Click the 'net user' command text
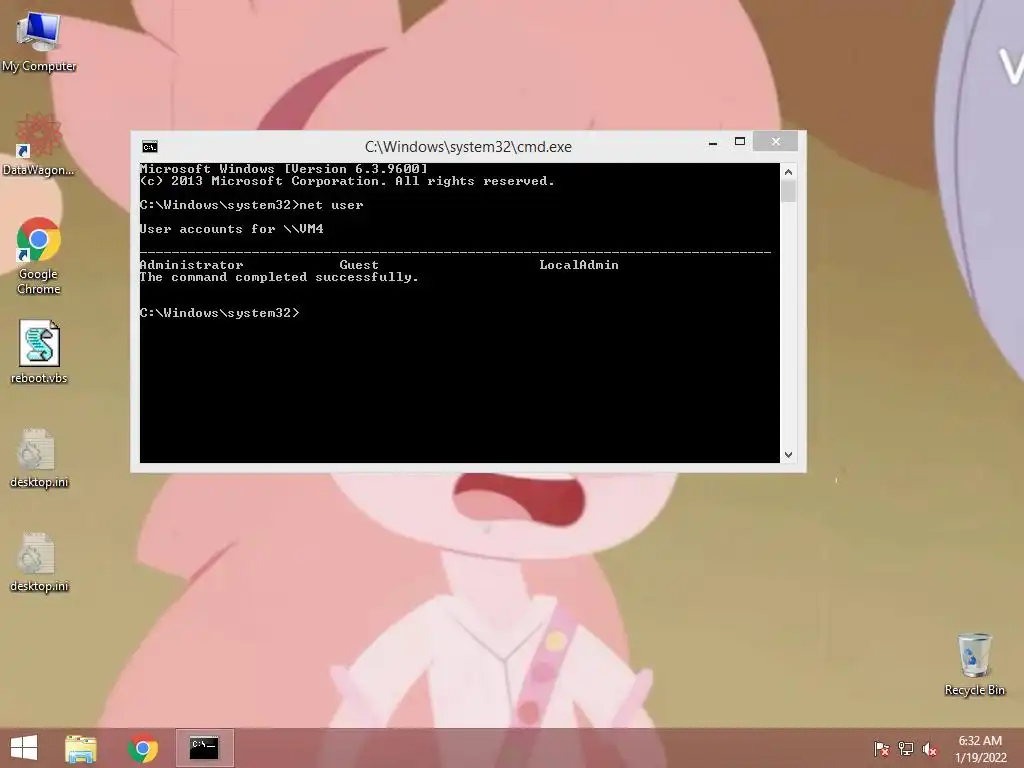 (331, 205)
